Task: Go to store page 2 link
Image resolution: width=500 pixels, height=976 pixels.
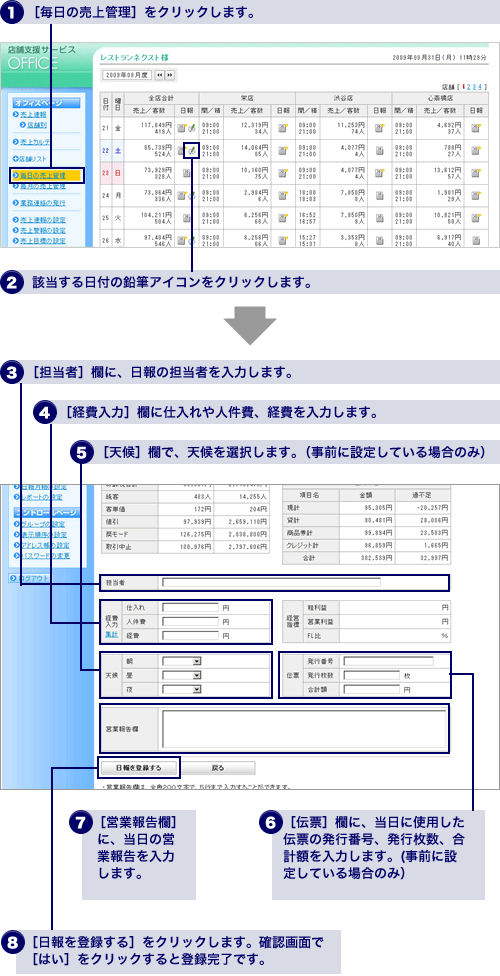Action: 469,87
